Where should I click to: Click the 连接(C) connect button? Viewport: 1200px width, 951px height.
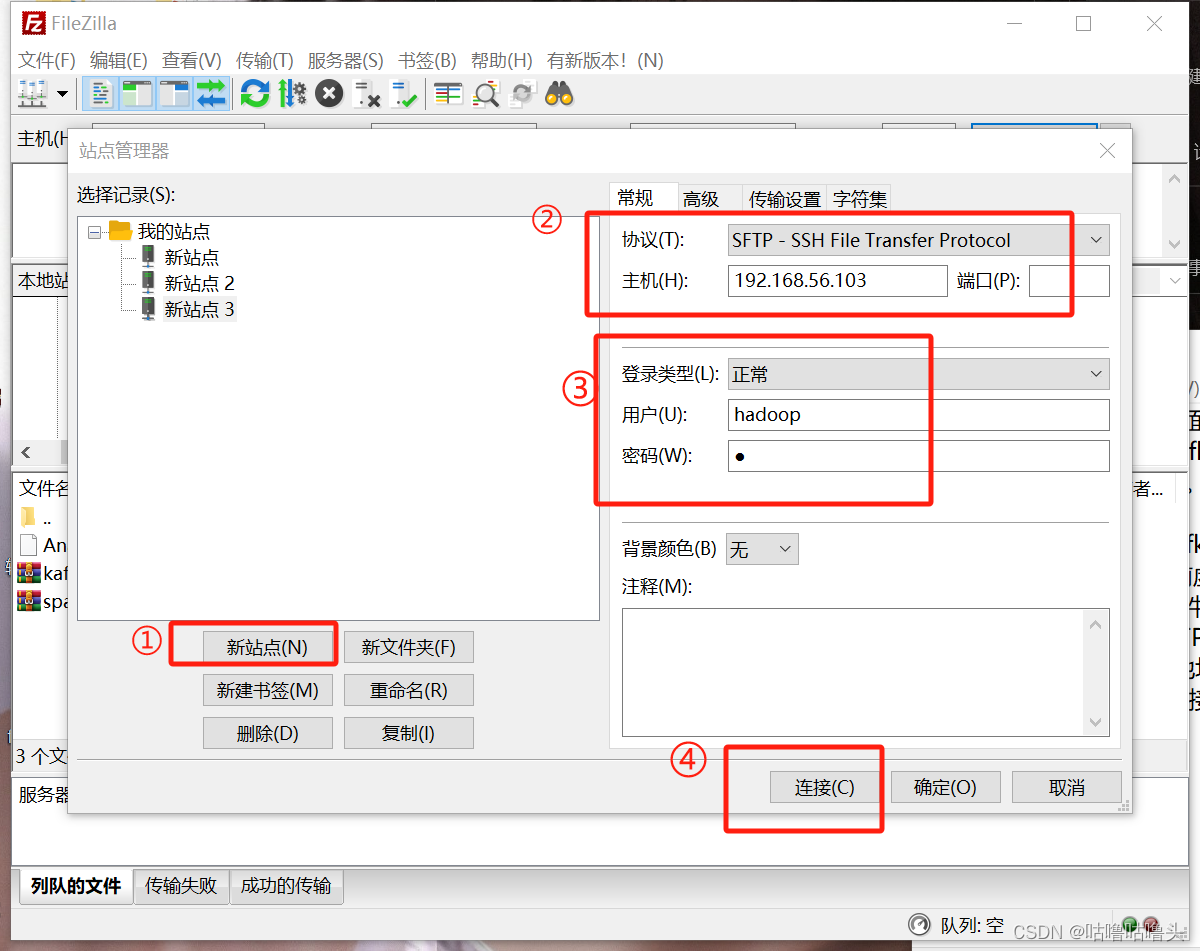[825, 787]
